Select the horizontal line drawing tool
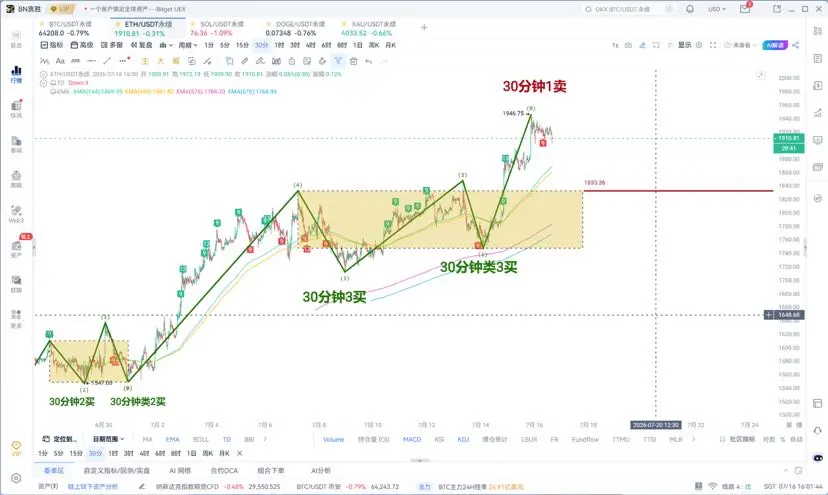The width and height of the screenshot is (828, 495). point(91,61)
